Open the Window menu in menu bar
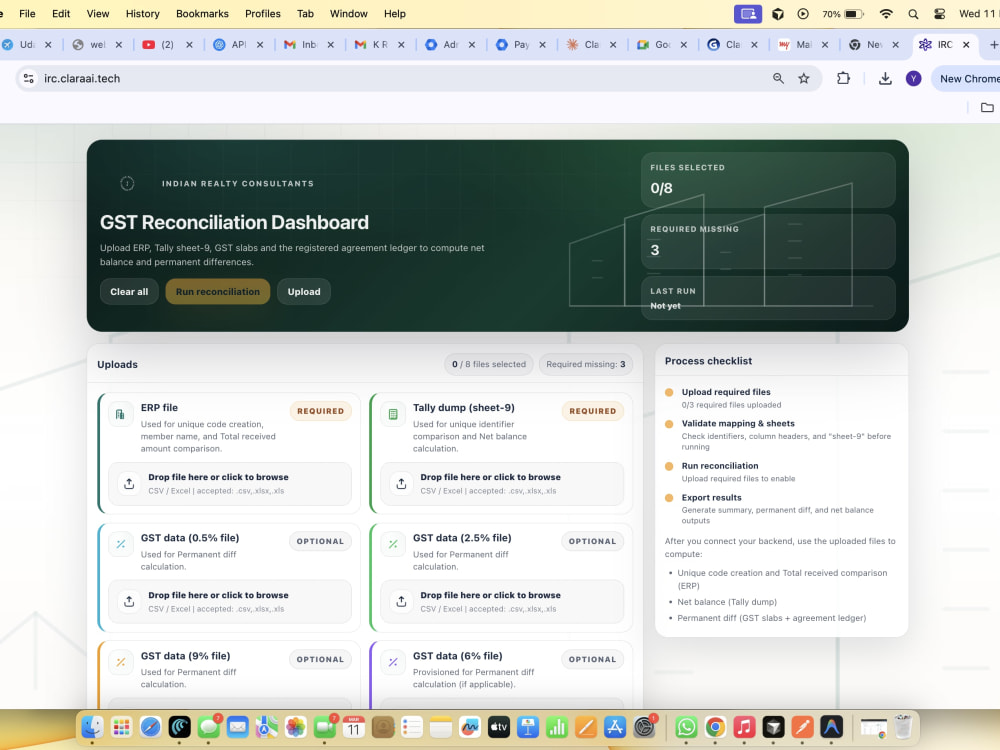 [348, 13]
